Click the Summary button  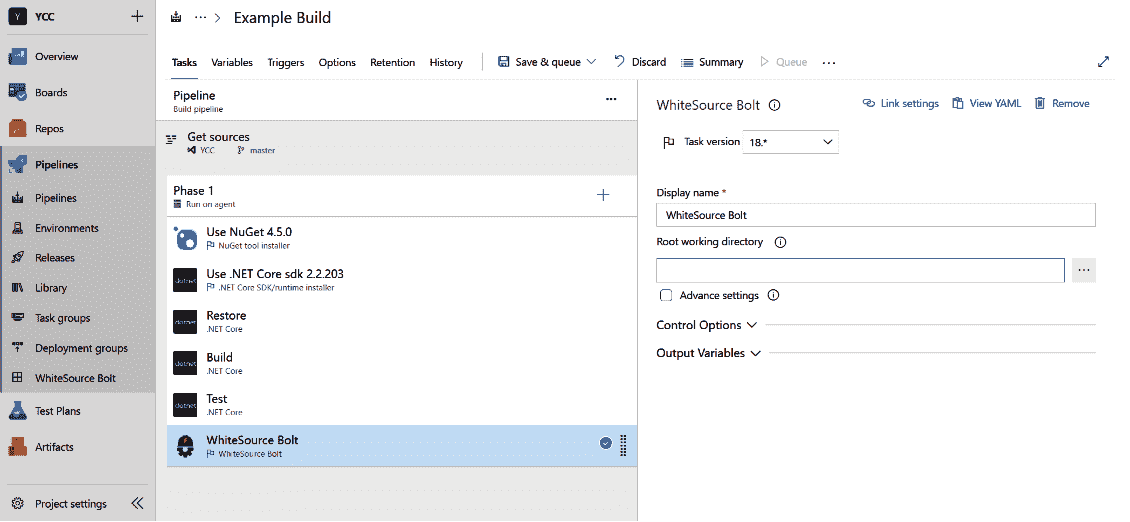click(712, 62)
